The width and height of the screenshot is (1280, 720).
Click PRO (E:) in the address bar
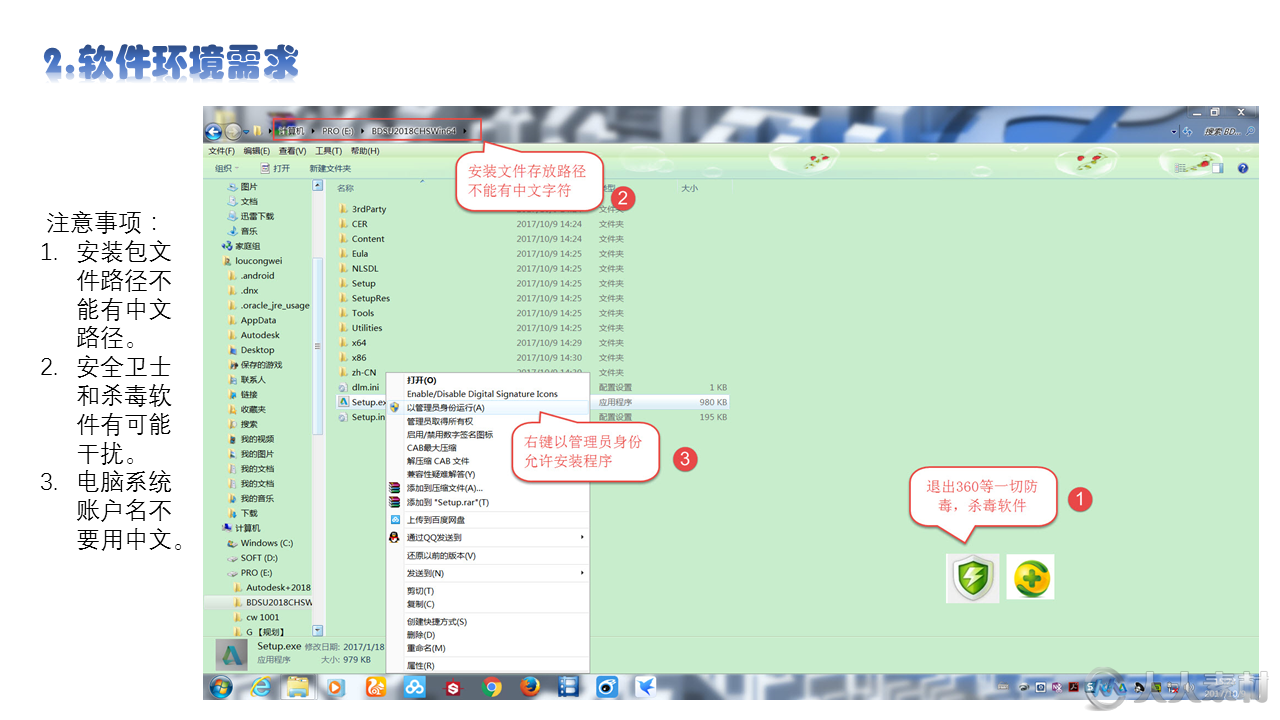[x=337, y=131]
